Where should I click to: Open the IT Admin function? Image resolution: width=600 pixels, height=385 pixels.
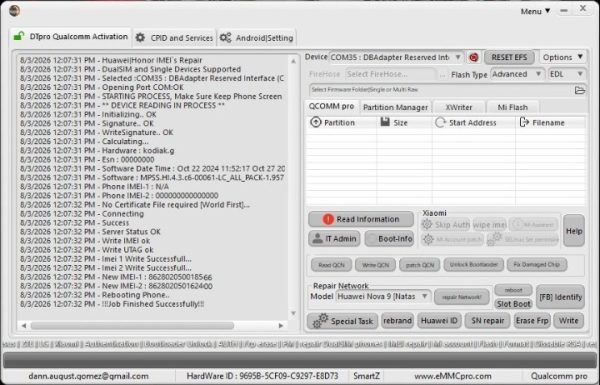tap(334, 239)
